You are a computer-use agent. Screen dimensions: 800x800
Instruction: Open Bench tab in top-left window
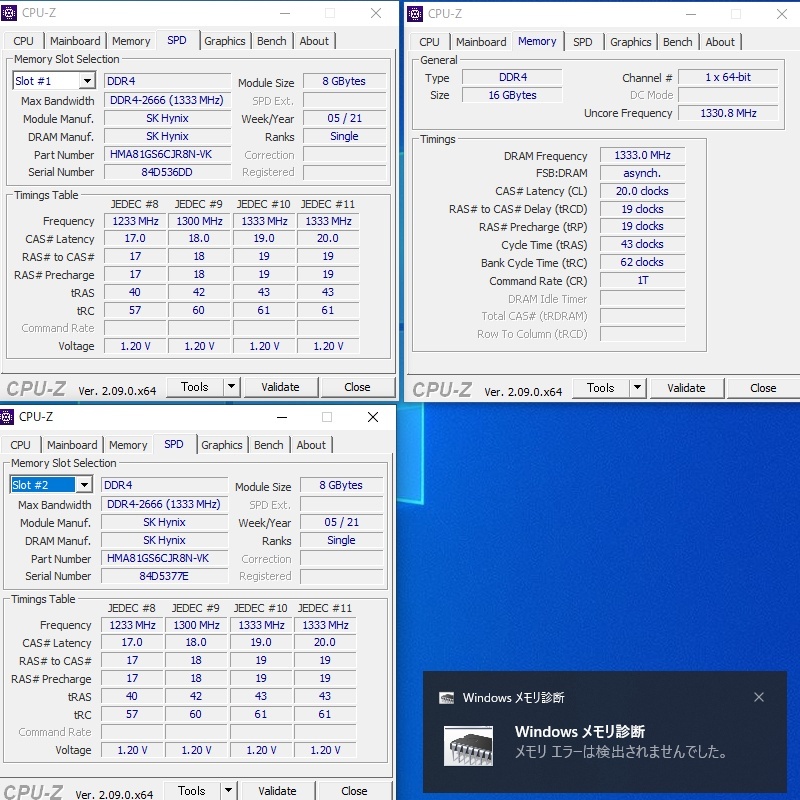click(271, 41)
